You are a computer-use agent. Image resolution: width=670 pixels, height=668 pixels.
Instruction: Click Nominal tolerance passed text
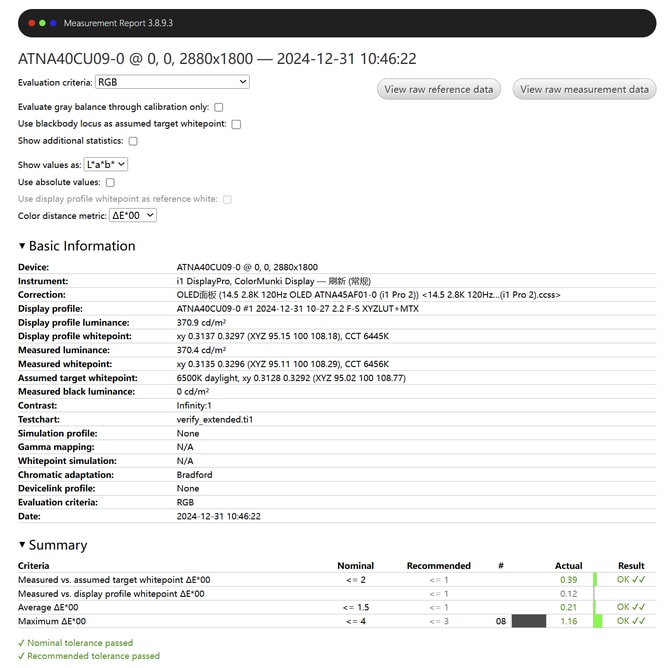click(80, 643)
